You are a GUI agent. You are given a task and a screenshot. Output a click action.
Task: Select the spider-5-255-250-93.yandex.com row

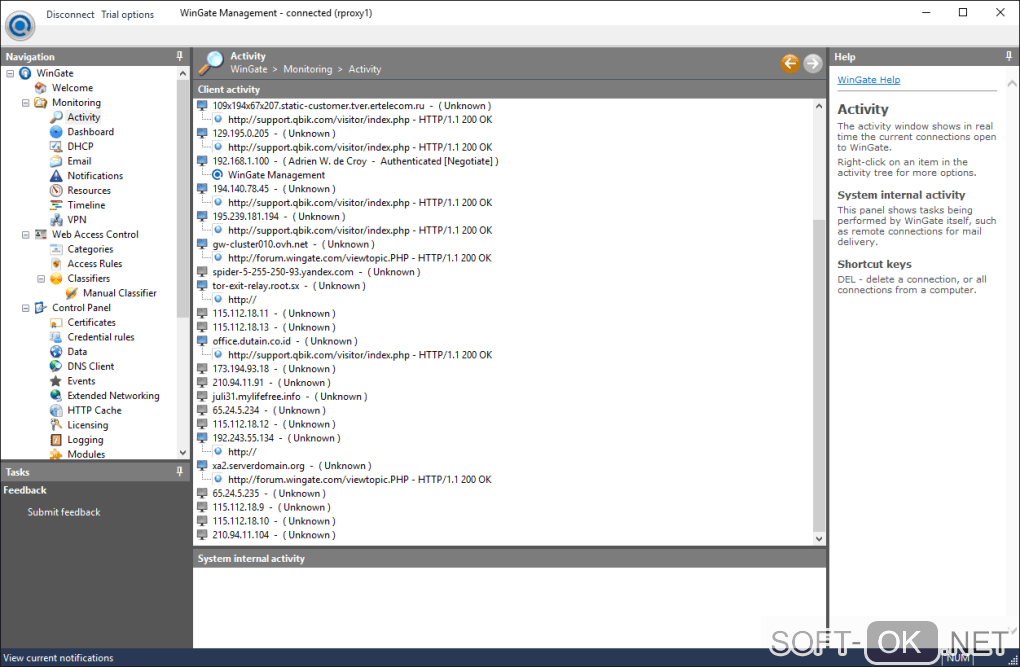[316, 272]
